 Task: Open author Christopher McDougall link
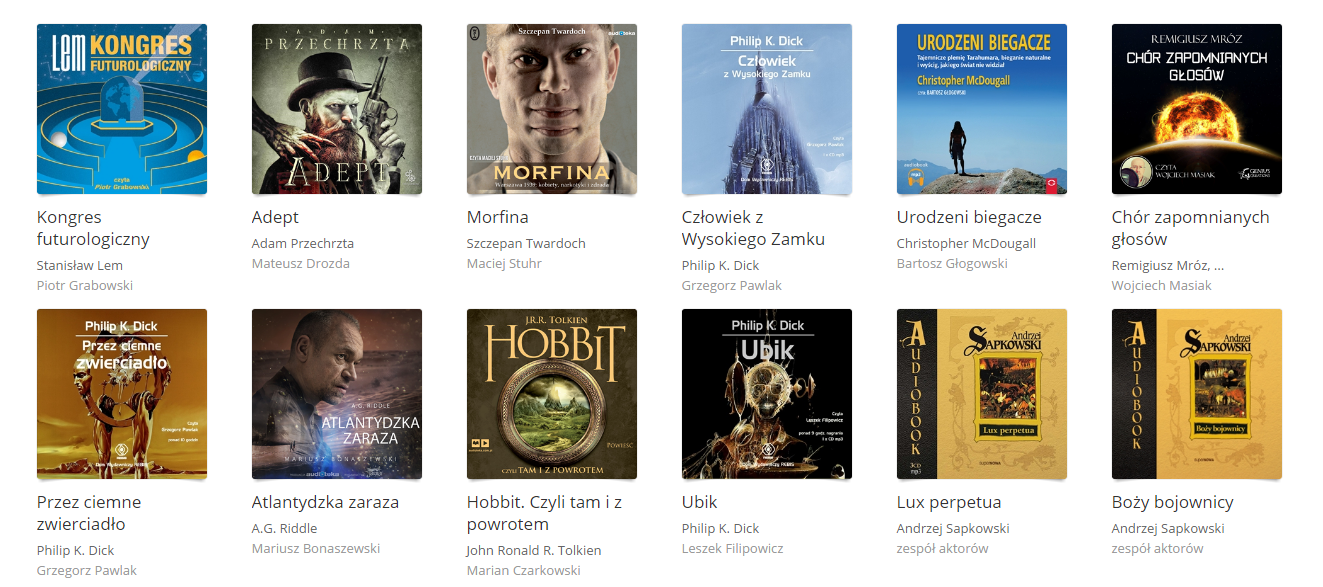966,243
